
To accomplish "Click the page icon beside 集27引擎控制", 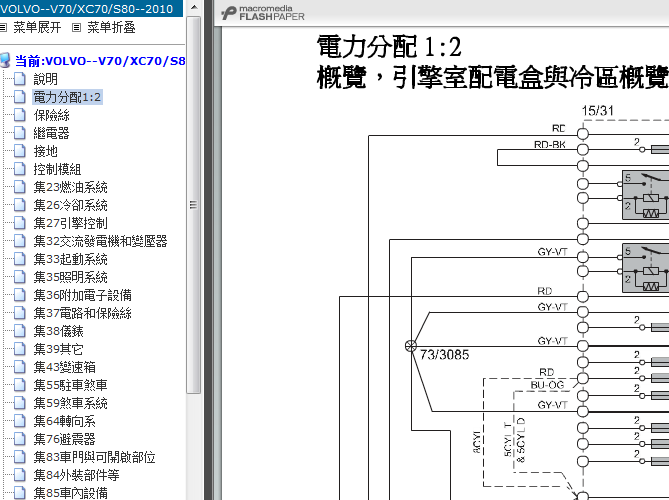I will click(20, 223).
